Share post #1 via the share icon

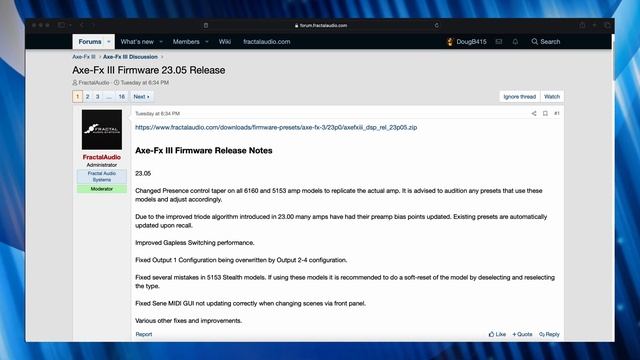(534, 113)
